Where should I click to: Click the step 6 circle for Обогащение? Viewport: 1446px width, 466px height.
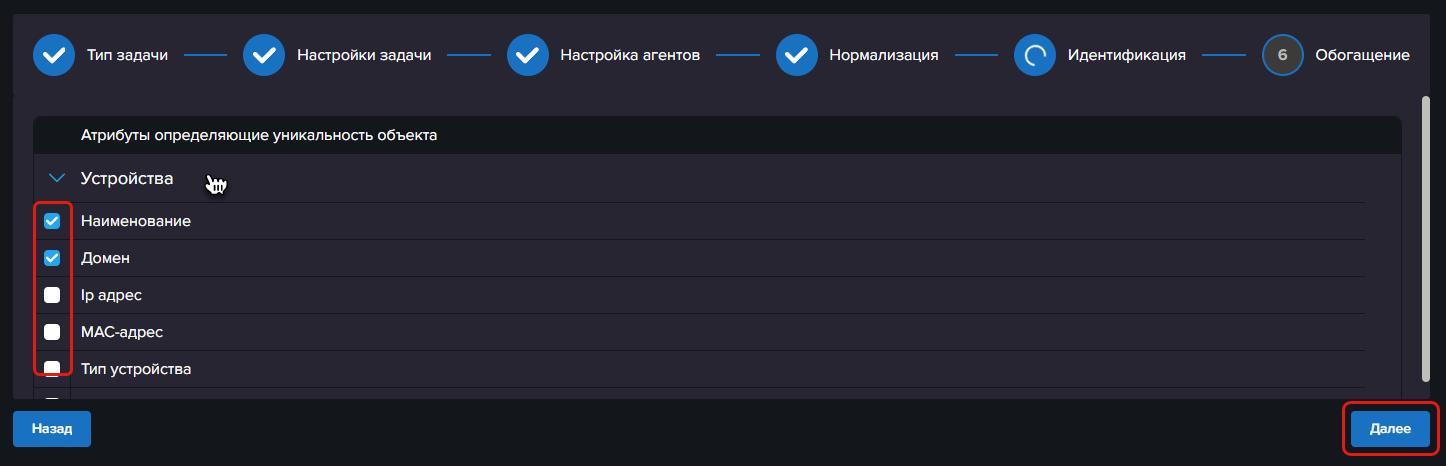click(1282, 55)
